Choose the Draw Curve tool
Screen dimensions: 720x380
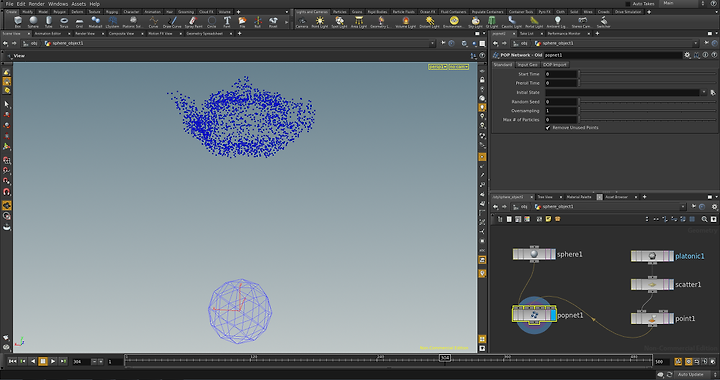coord(172,22)
